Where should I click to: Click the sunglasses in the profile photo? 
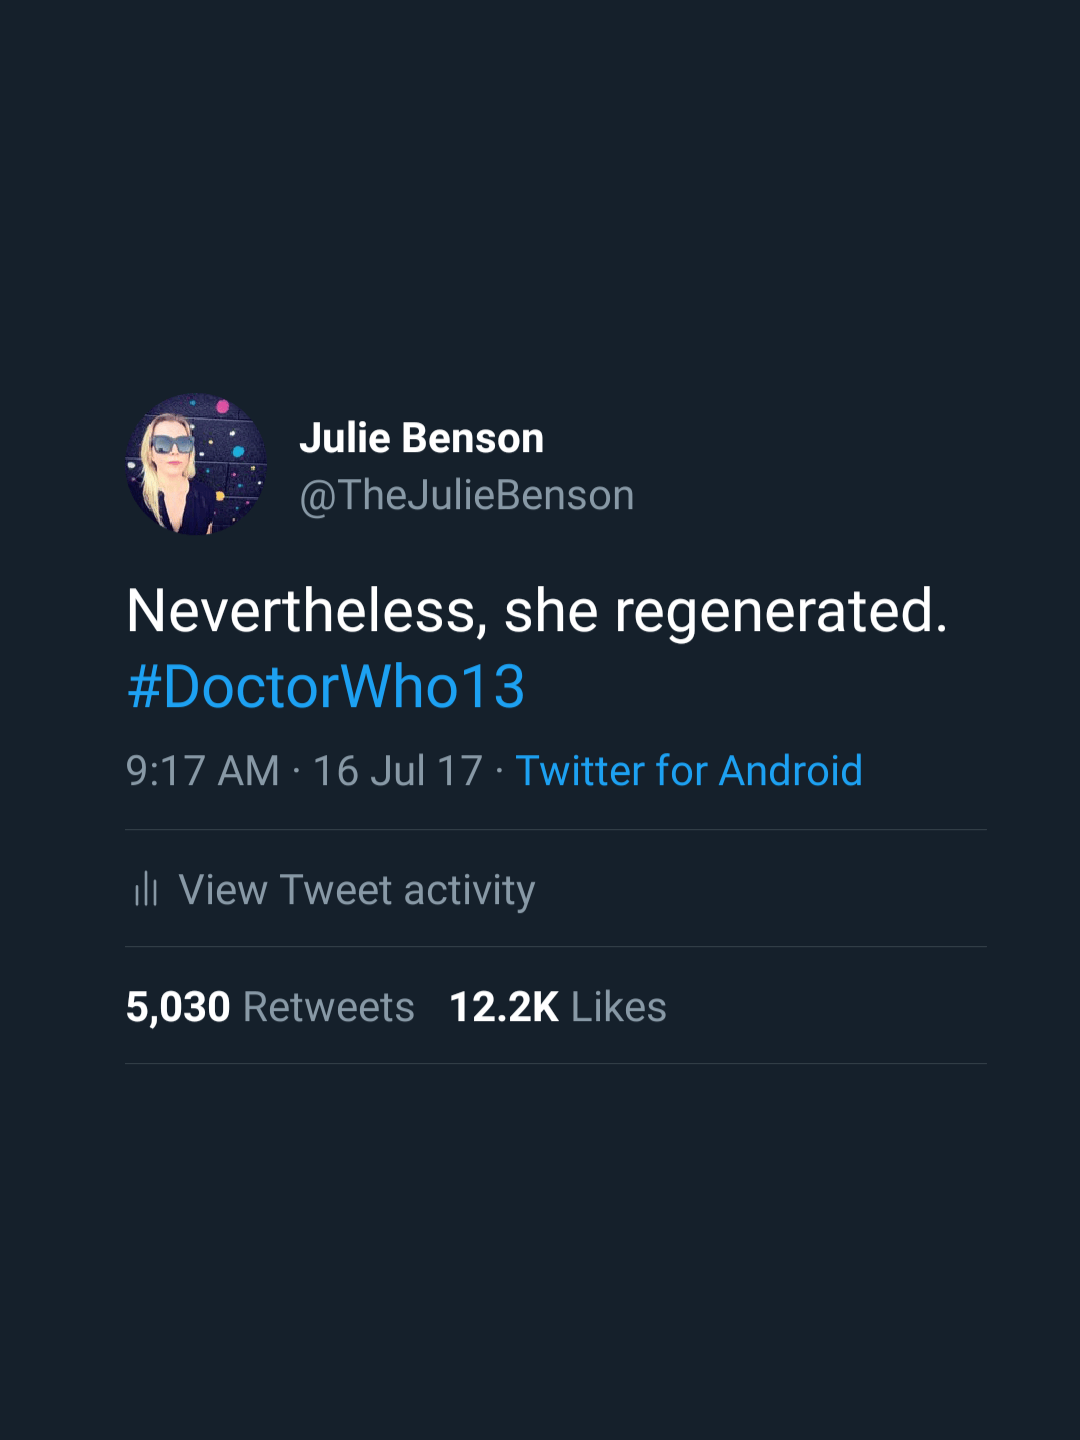[x=172, y=443]
